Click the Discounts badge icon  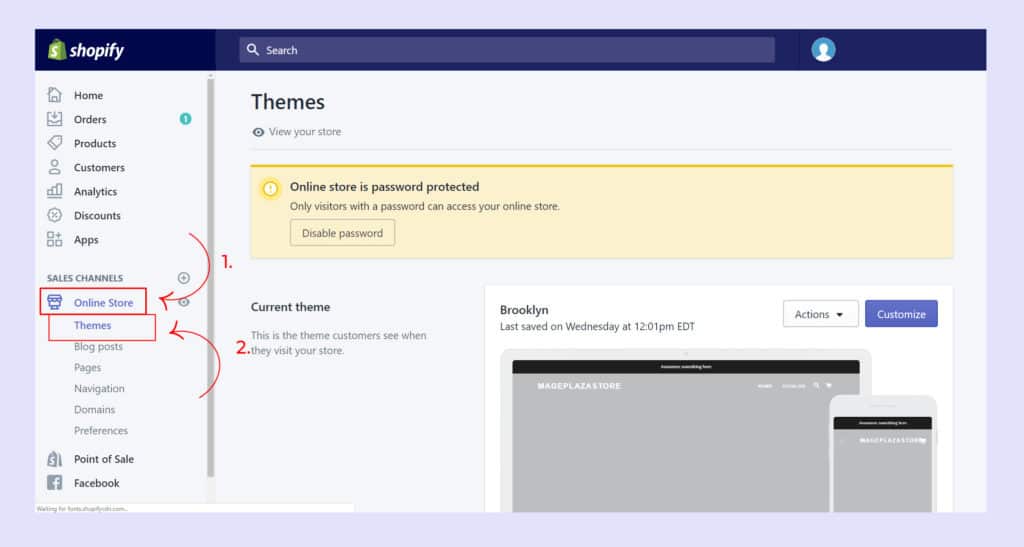[55, 215]
